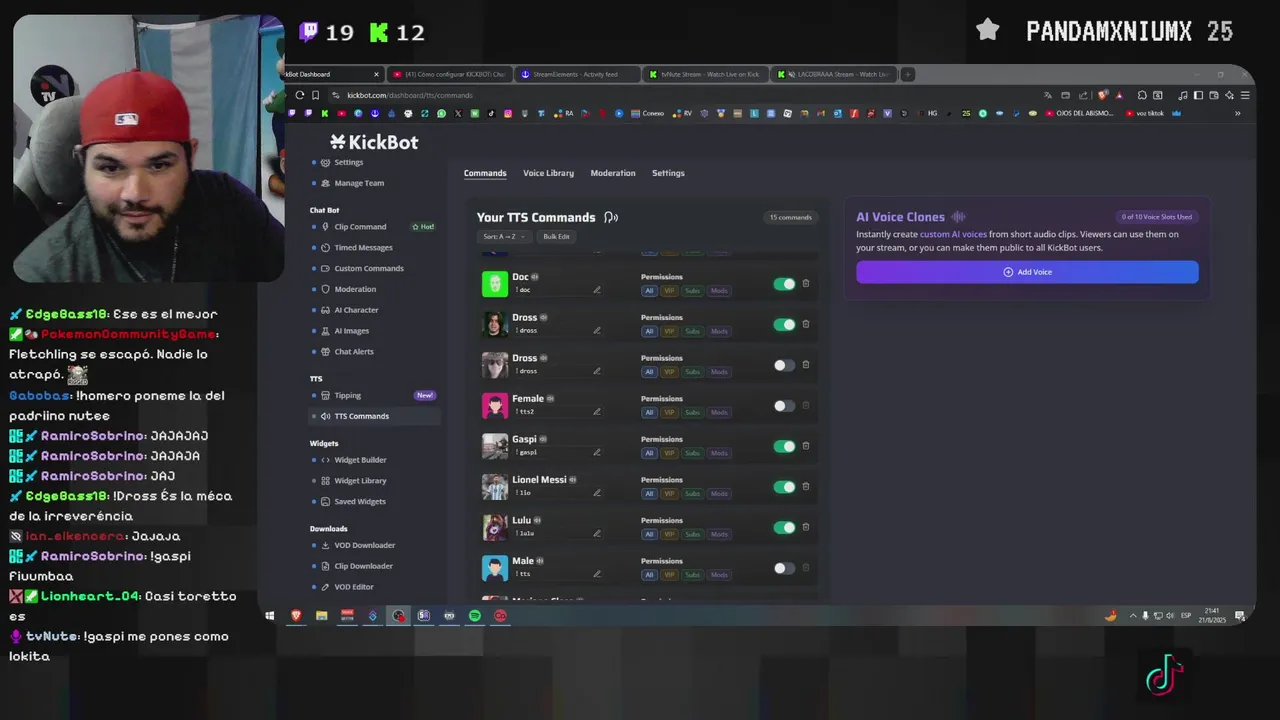This screenshot has height=720, width=1280.
Task: Preview the Lulu voice speaker icon
Action: 537,521
